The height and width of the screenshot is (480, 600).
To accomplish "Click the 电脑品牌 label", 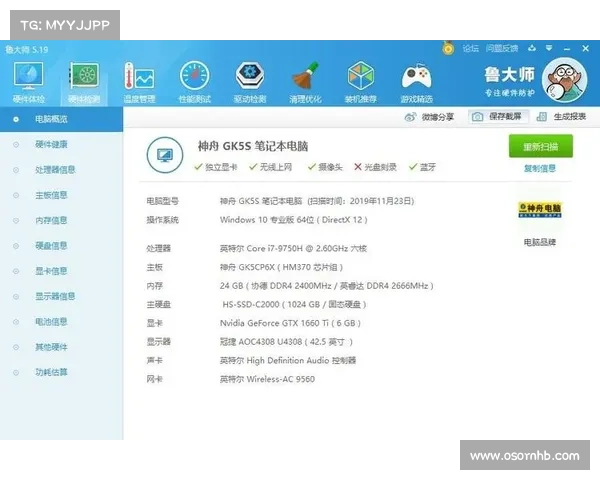I will click(540, 242).
